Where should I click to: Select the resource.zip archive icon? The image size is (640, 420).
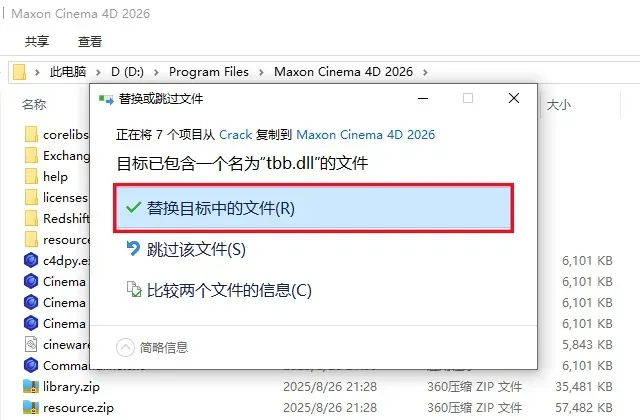click(x=31, y=407)
